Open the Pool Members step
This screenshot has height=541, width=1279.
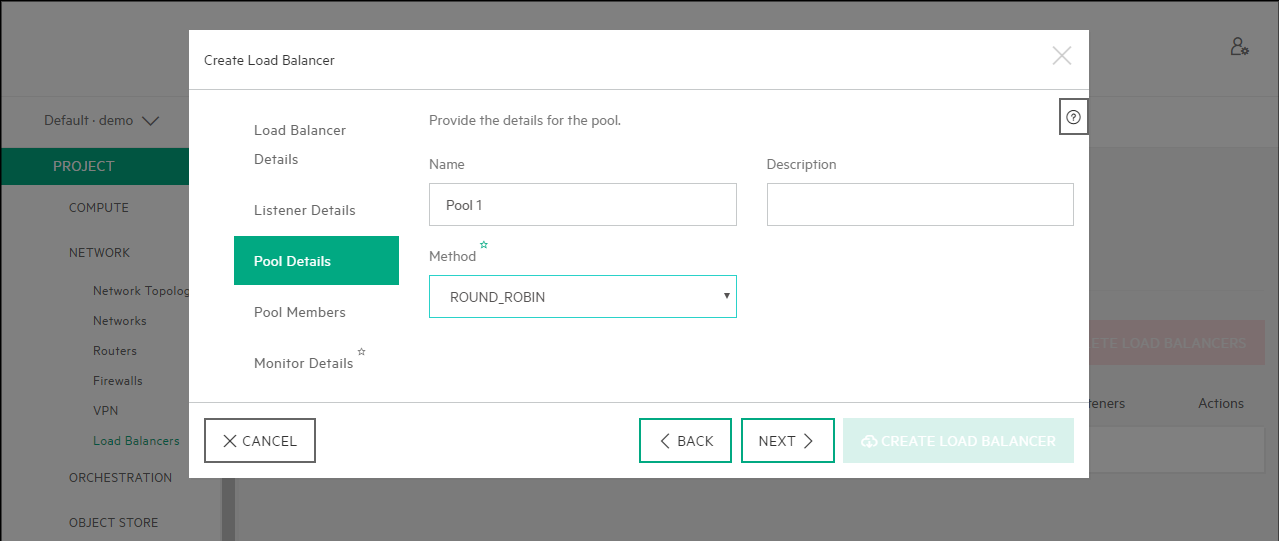[299, 312]
